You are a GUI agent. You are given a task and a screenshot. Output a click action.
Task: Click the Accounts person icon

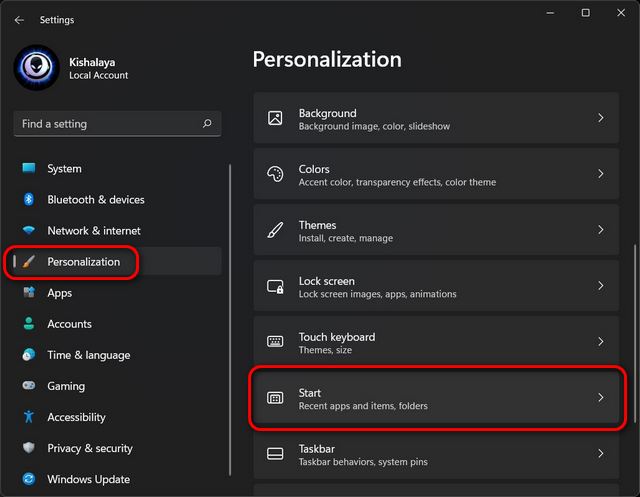(x=29, y=323)
